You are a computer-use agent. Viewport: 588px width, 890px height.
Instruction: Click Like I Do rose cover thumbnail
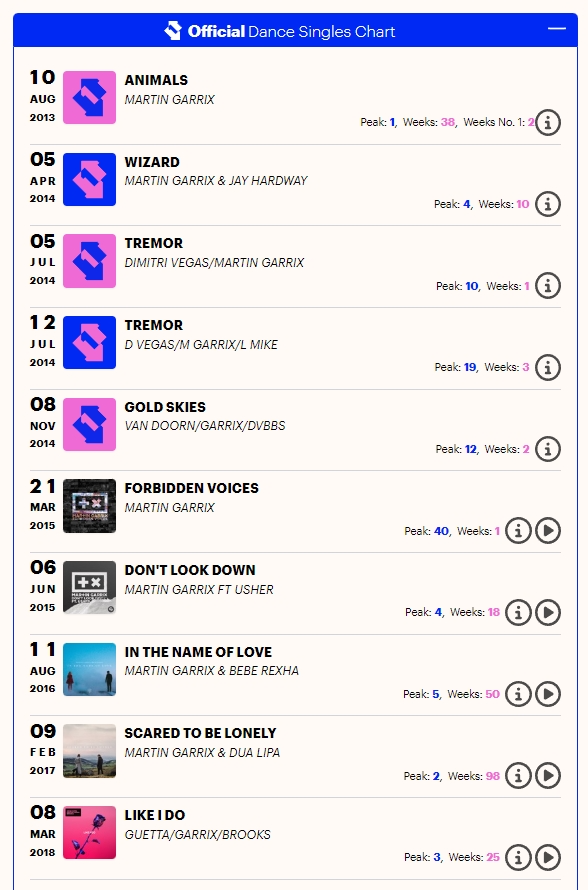(x=89, y=833)
